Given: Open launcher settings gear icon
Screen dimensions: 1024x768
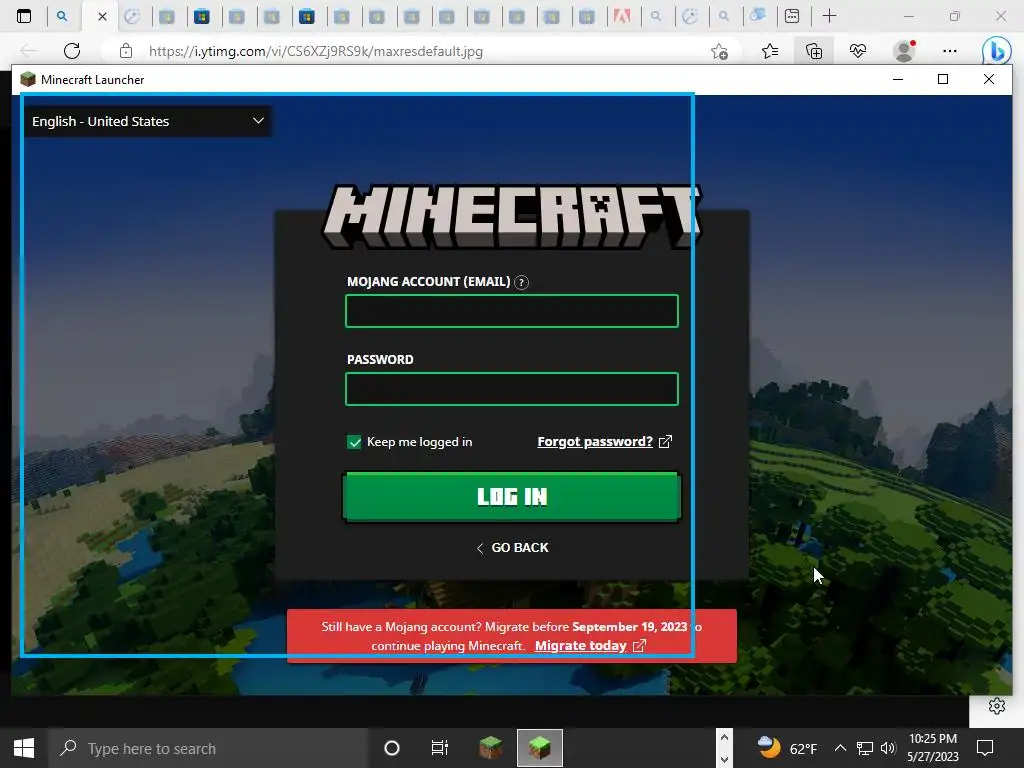Looking at the screenshot, I should click(x=997, y=706).
